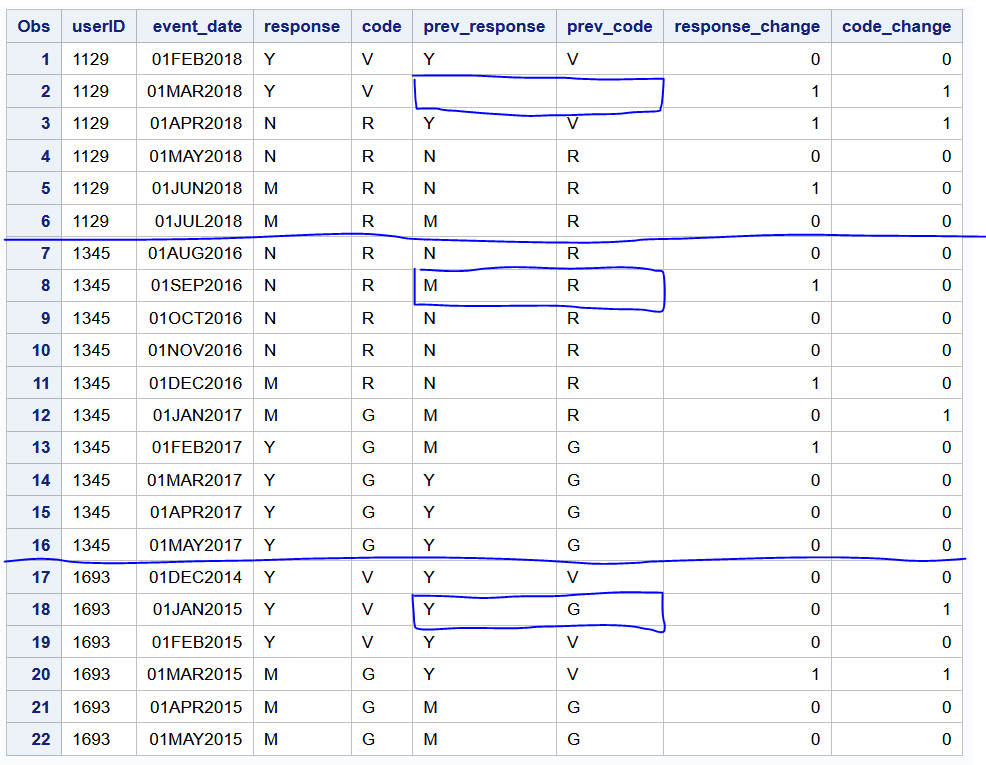Viewport: 986px width, 765px height.
Task: Click the 01AUG2016 date cell
Action: (195, 253)
